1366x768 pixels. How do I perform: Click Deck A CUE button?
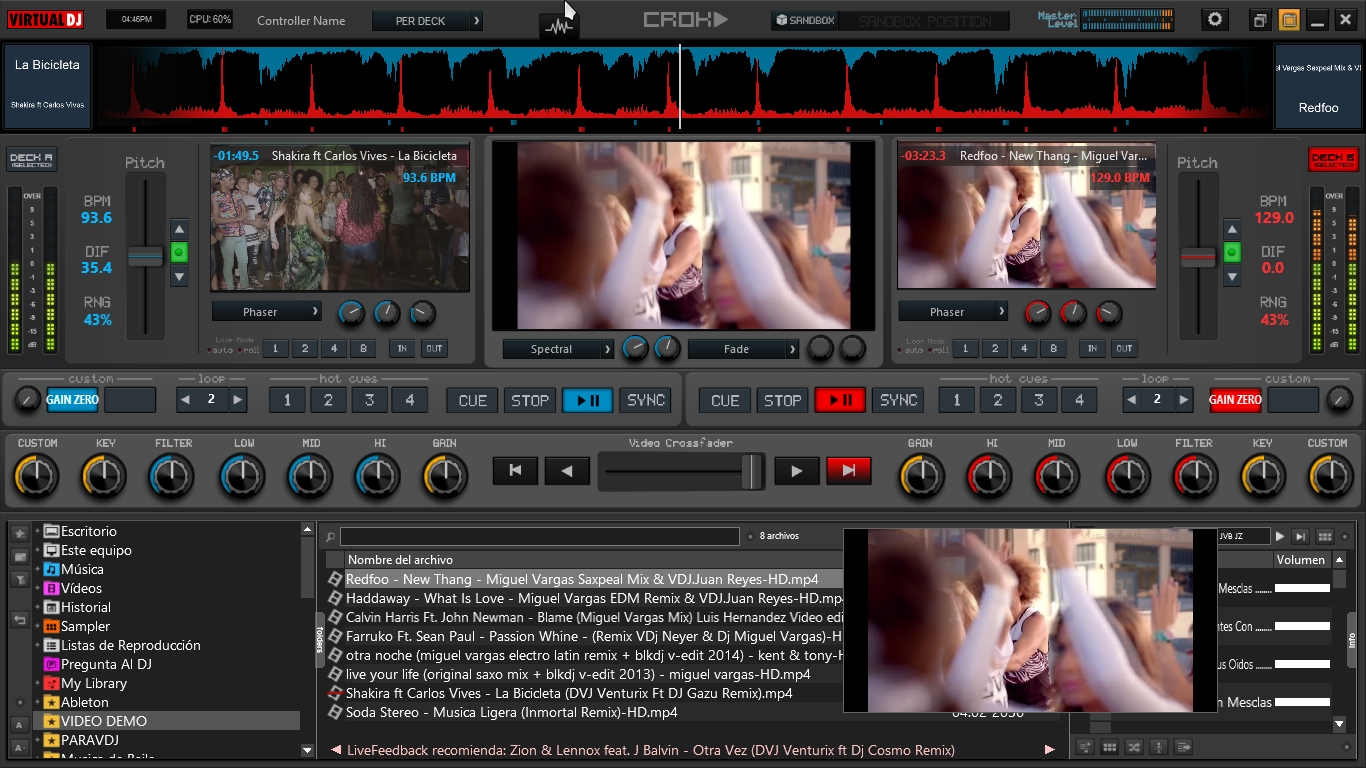click(x=473, y=400)
